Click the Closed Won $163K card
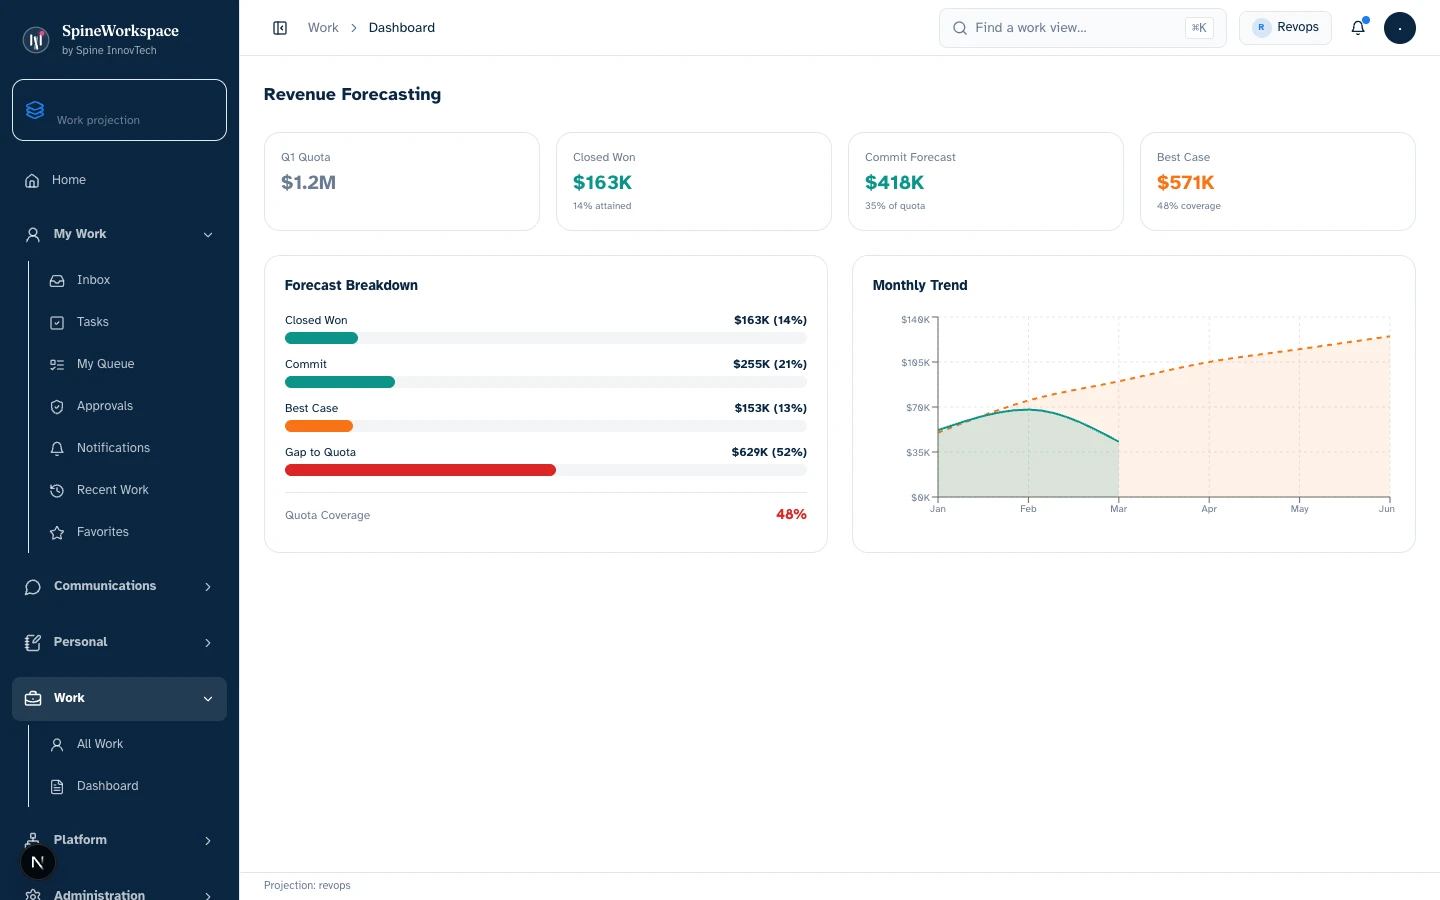 pos(694,182)
